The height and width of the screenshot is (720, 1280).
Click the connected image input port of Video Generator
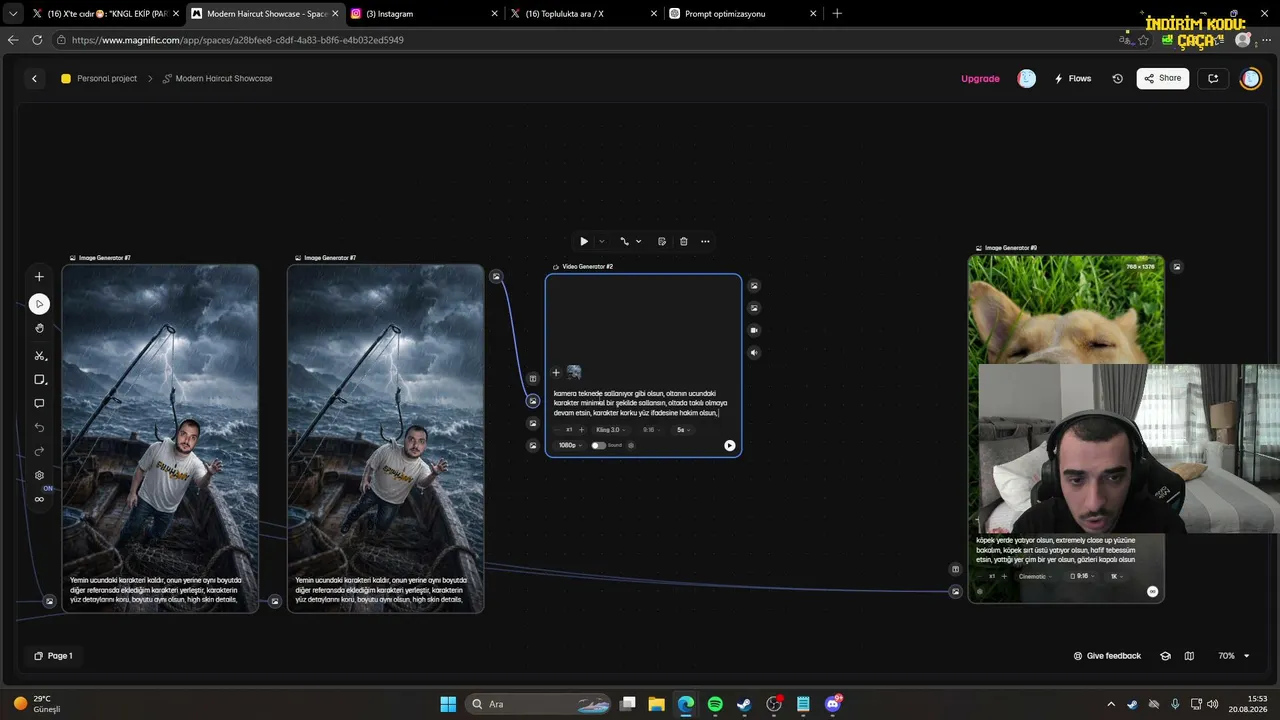(x=533, y=400)
